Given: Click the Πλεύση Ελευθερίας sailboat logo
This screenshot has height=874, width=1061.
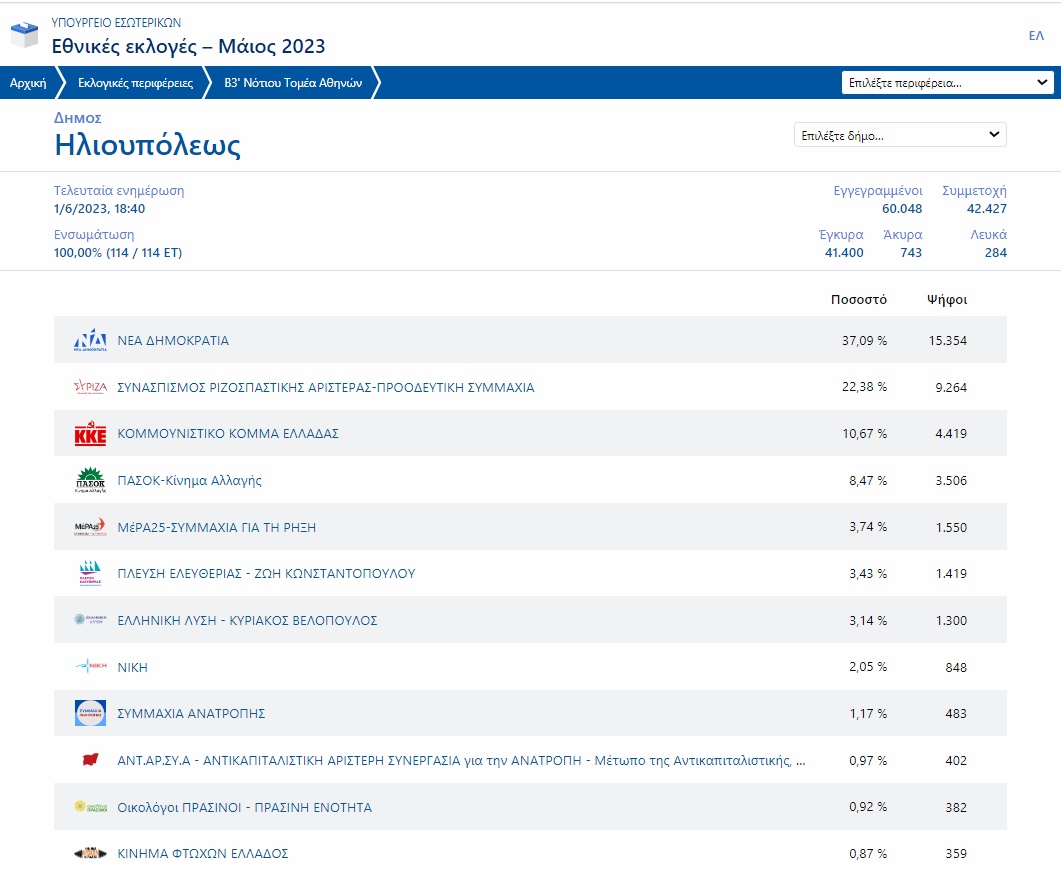Looking at the screenshot, I should pyautogui.click(x=90, y=574).
